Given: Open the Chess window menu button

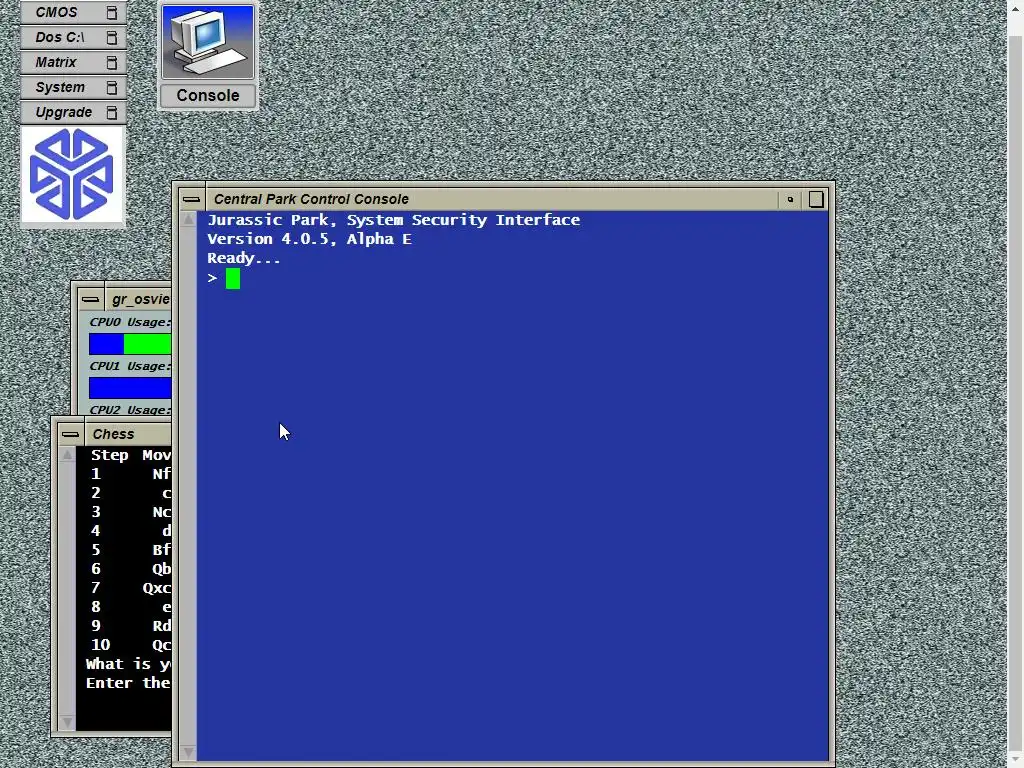Looking at the screenshot, I should 71,434.
